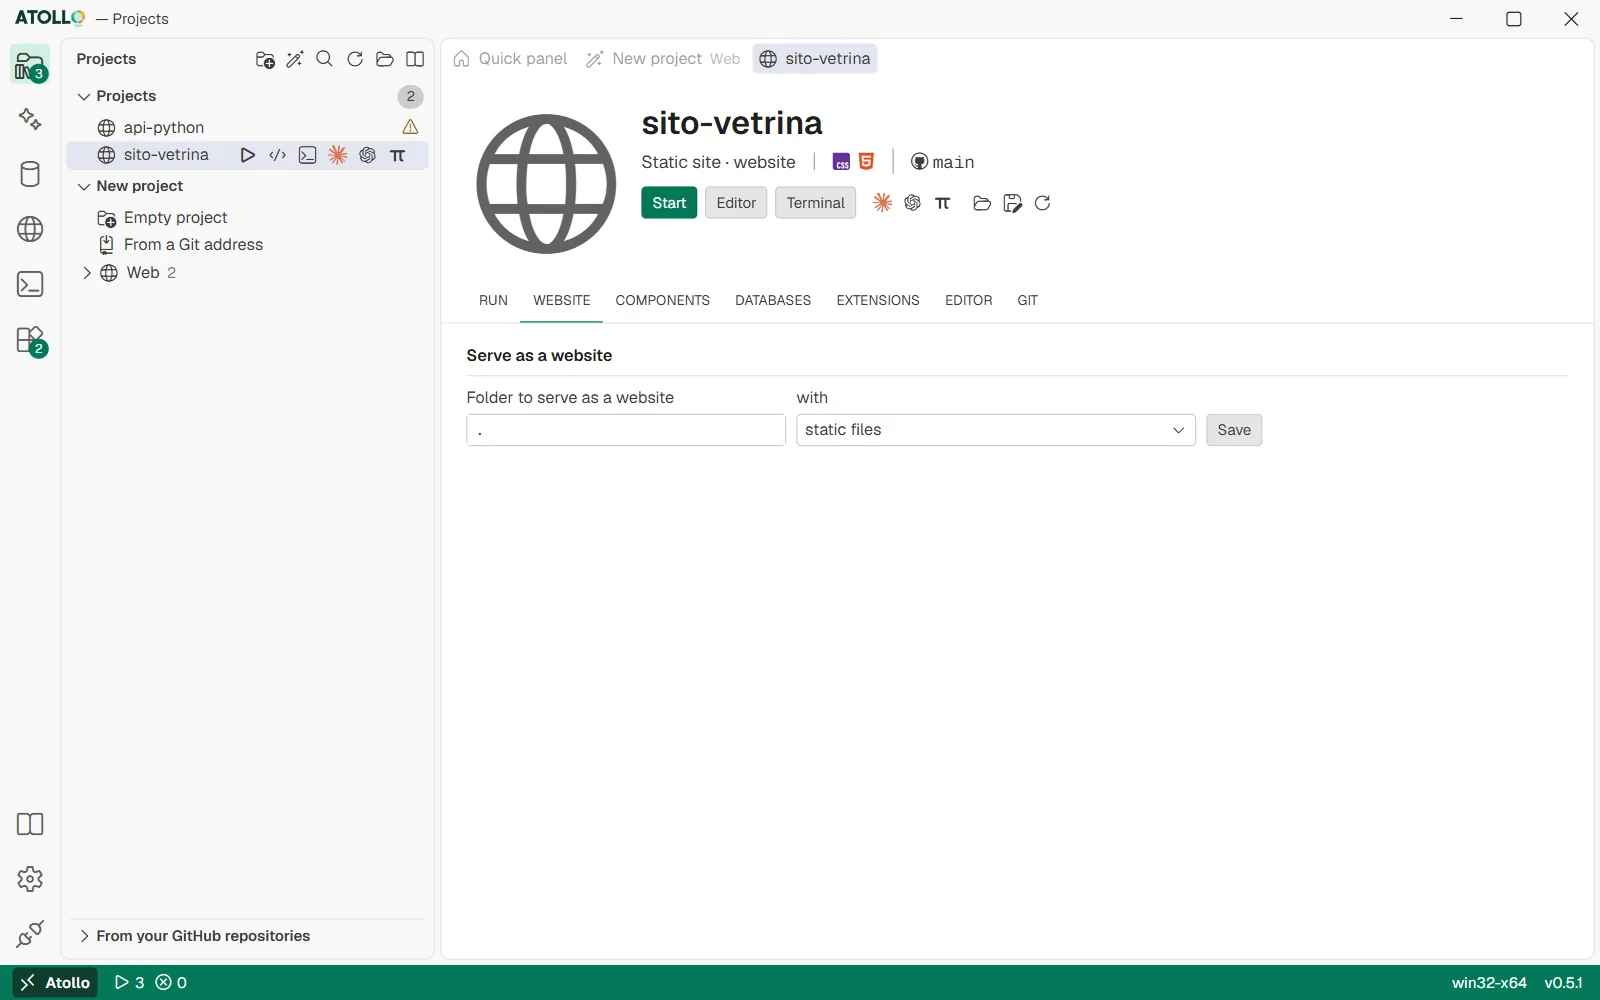1600x1000 pixels.
Task: Open the Databases view in activity bar
Action: click(x=30, y=174)
